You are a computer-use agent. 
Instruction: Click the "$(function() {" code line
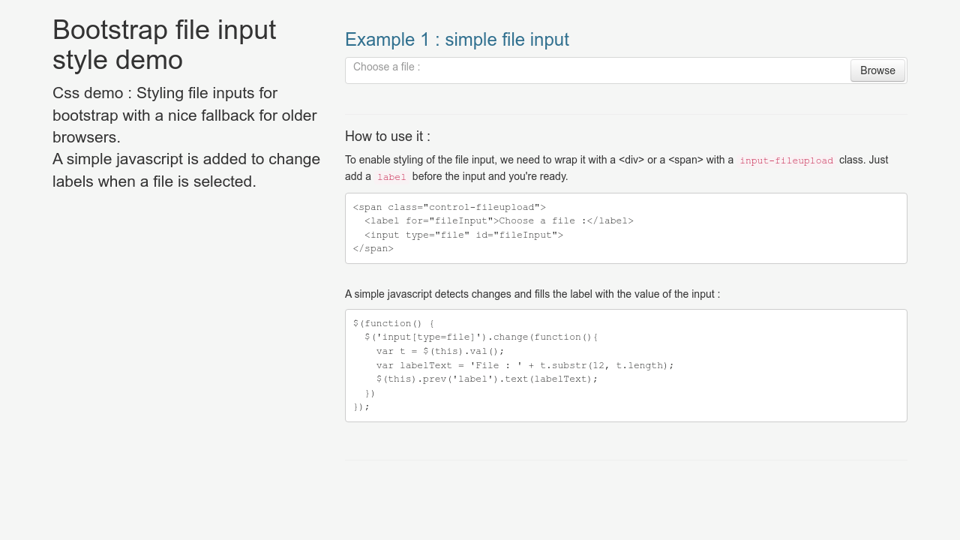click(394, 323)
